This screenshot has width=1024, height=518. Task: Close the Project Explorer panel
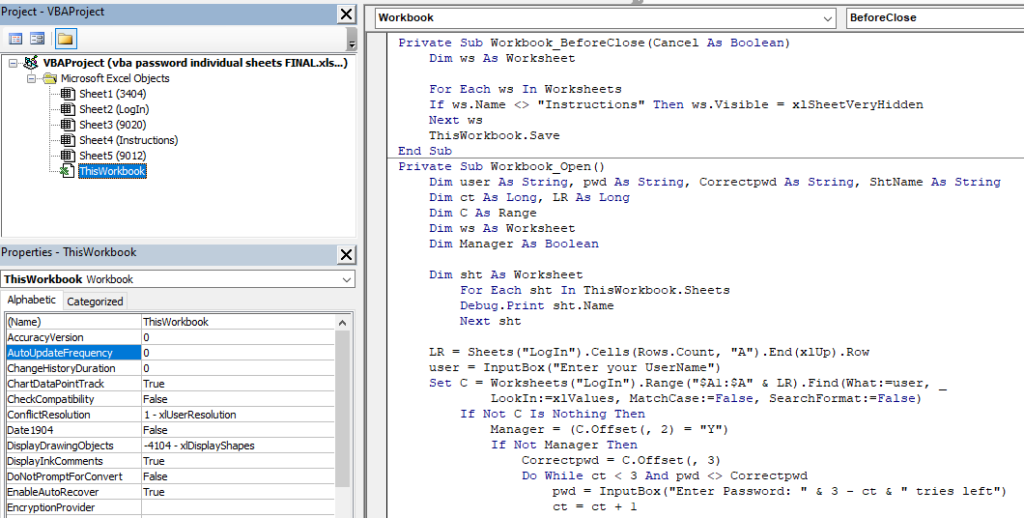(346, 13)
